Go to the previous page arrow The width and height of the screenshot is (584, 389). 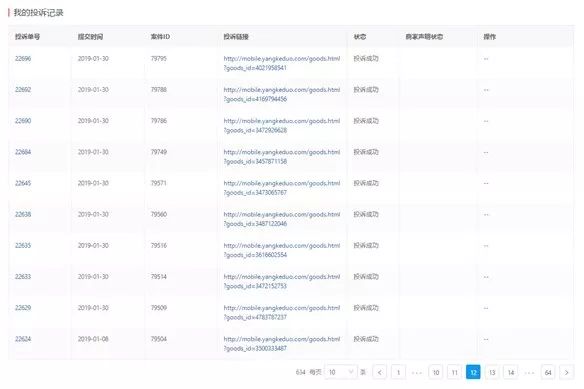(380, 372)
